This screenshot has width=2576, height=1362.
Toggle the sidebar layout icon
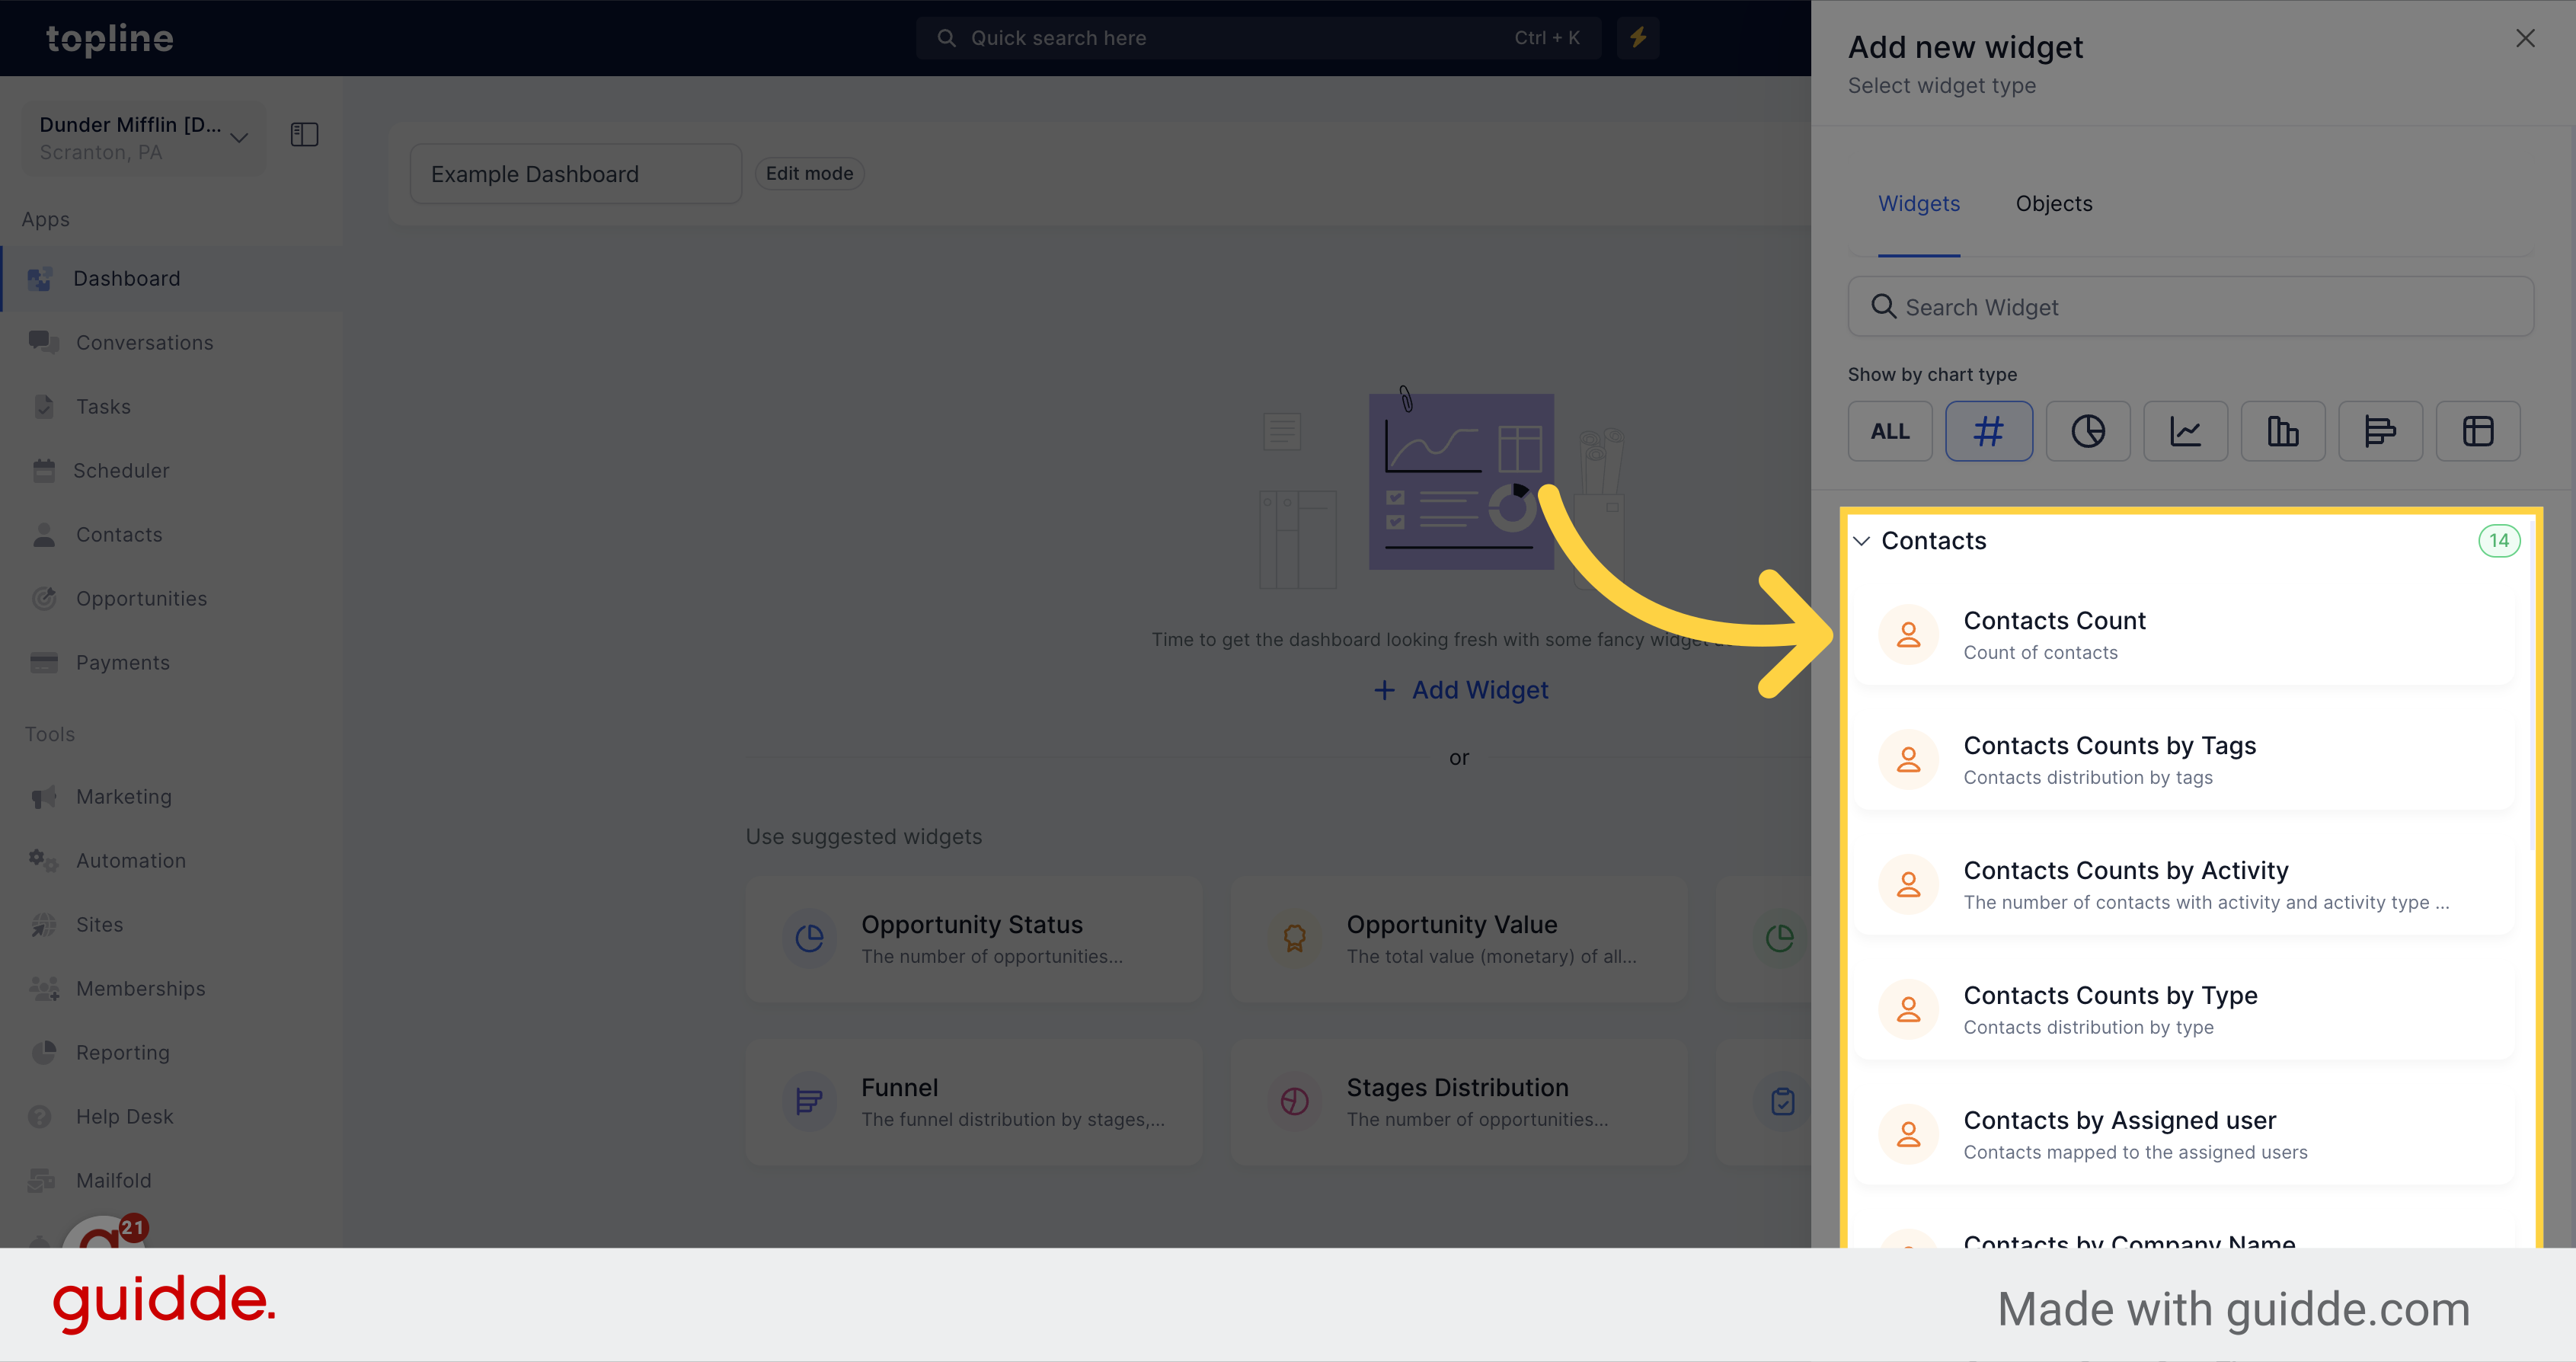(305, 135)
